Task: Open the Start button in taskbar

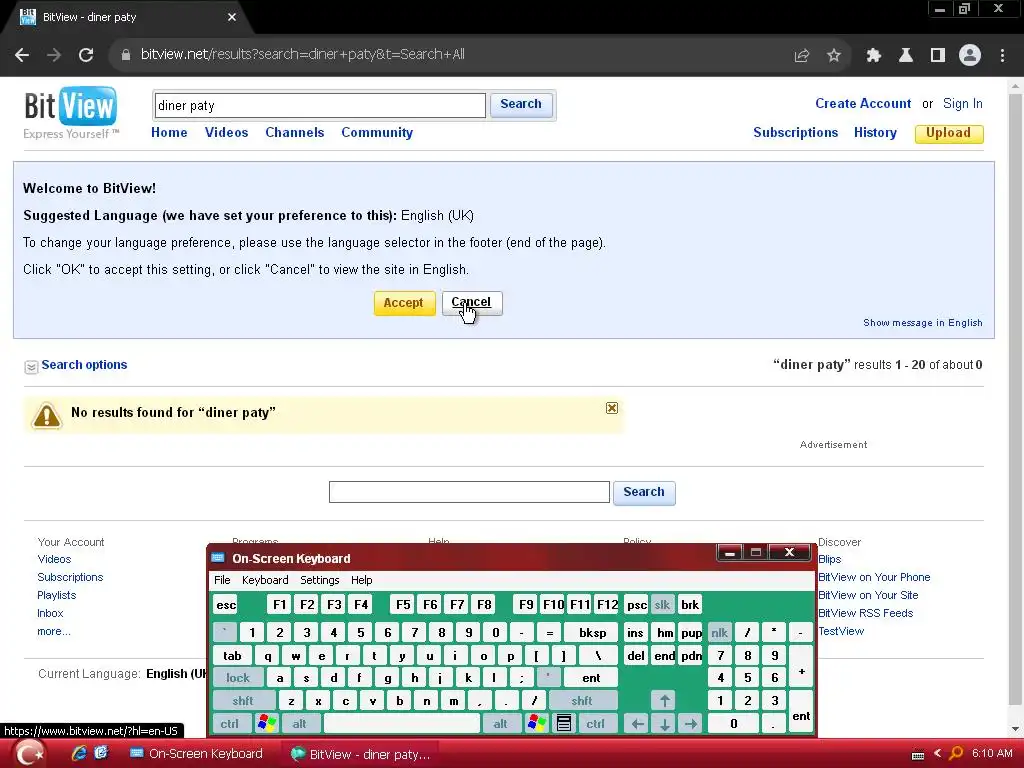Action: pyautogui.click(x=29, y=754)
